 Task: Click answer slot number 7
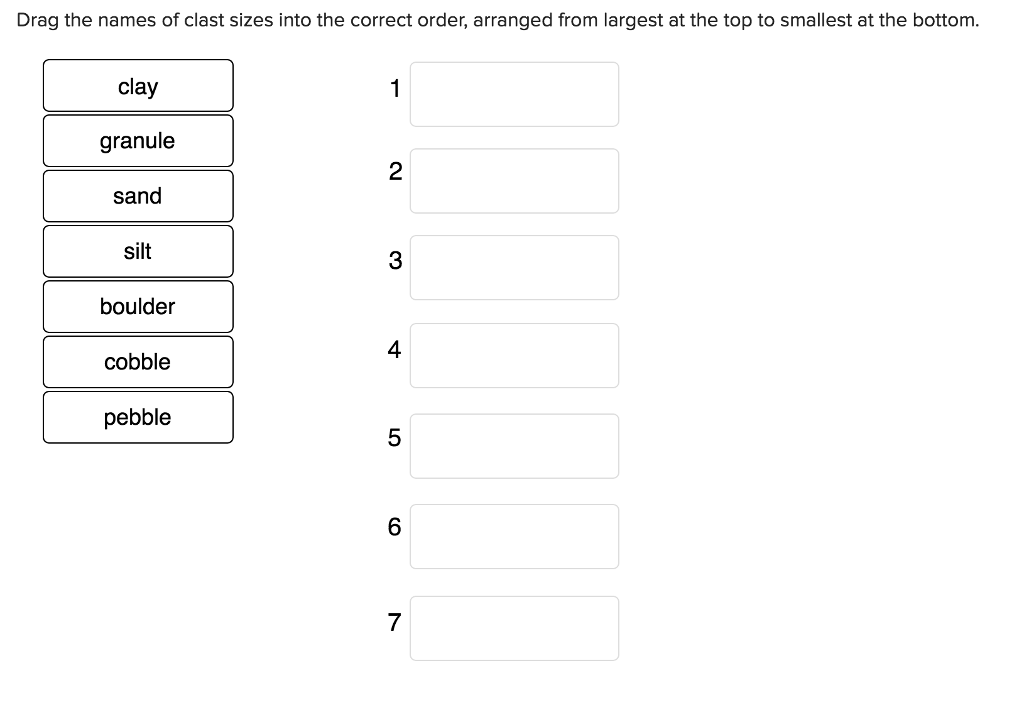tap(514, 627)
